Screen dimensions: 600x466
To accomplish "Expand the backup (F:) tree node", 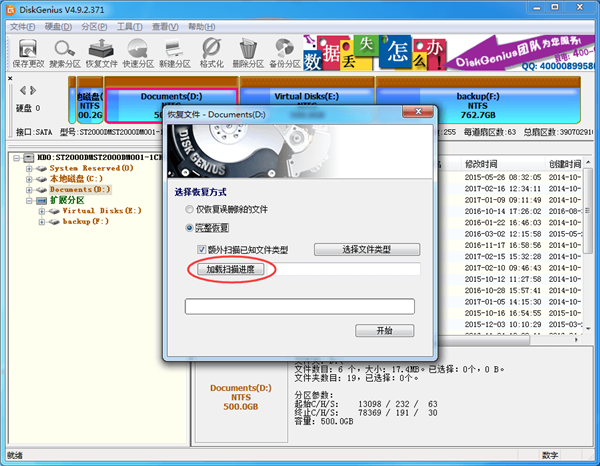I will 42,222.
